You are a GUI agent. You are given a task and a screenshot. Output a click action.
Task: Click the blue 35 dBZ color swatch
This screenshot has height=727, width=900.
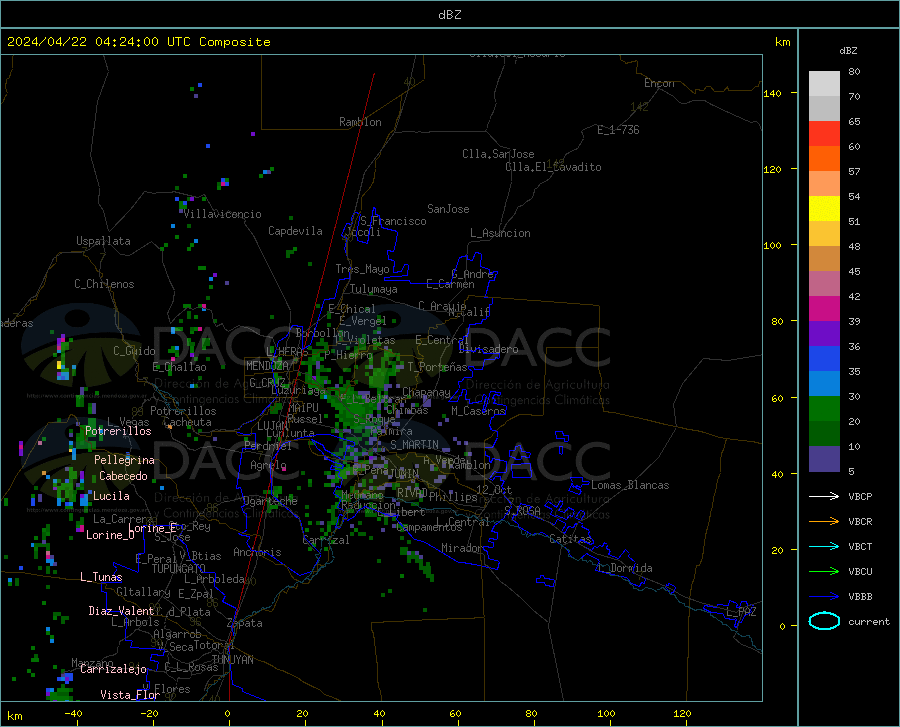pos(824,359)
